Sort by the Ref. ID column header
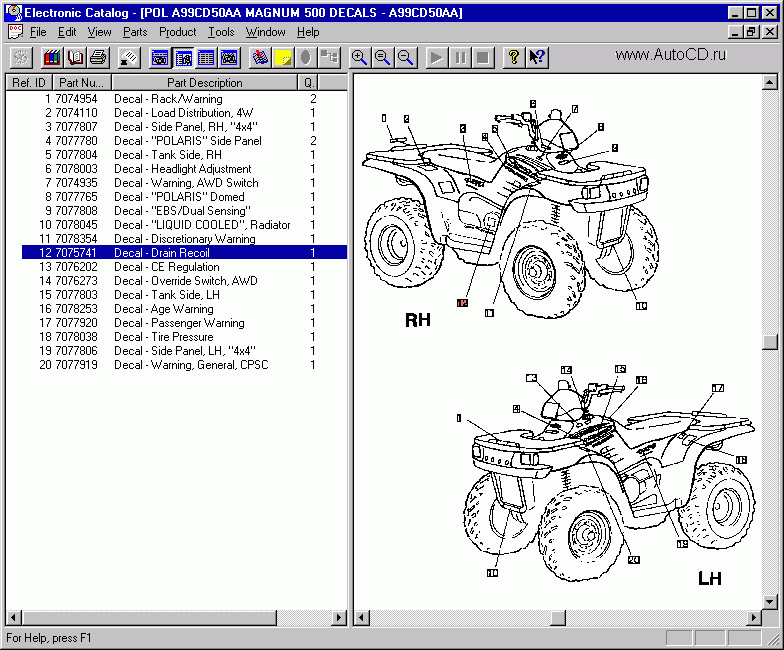This screenshot has width=784, height=650. [29, 82]
